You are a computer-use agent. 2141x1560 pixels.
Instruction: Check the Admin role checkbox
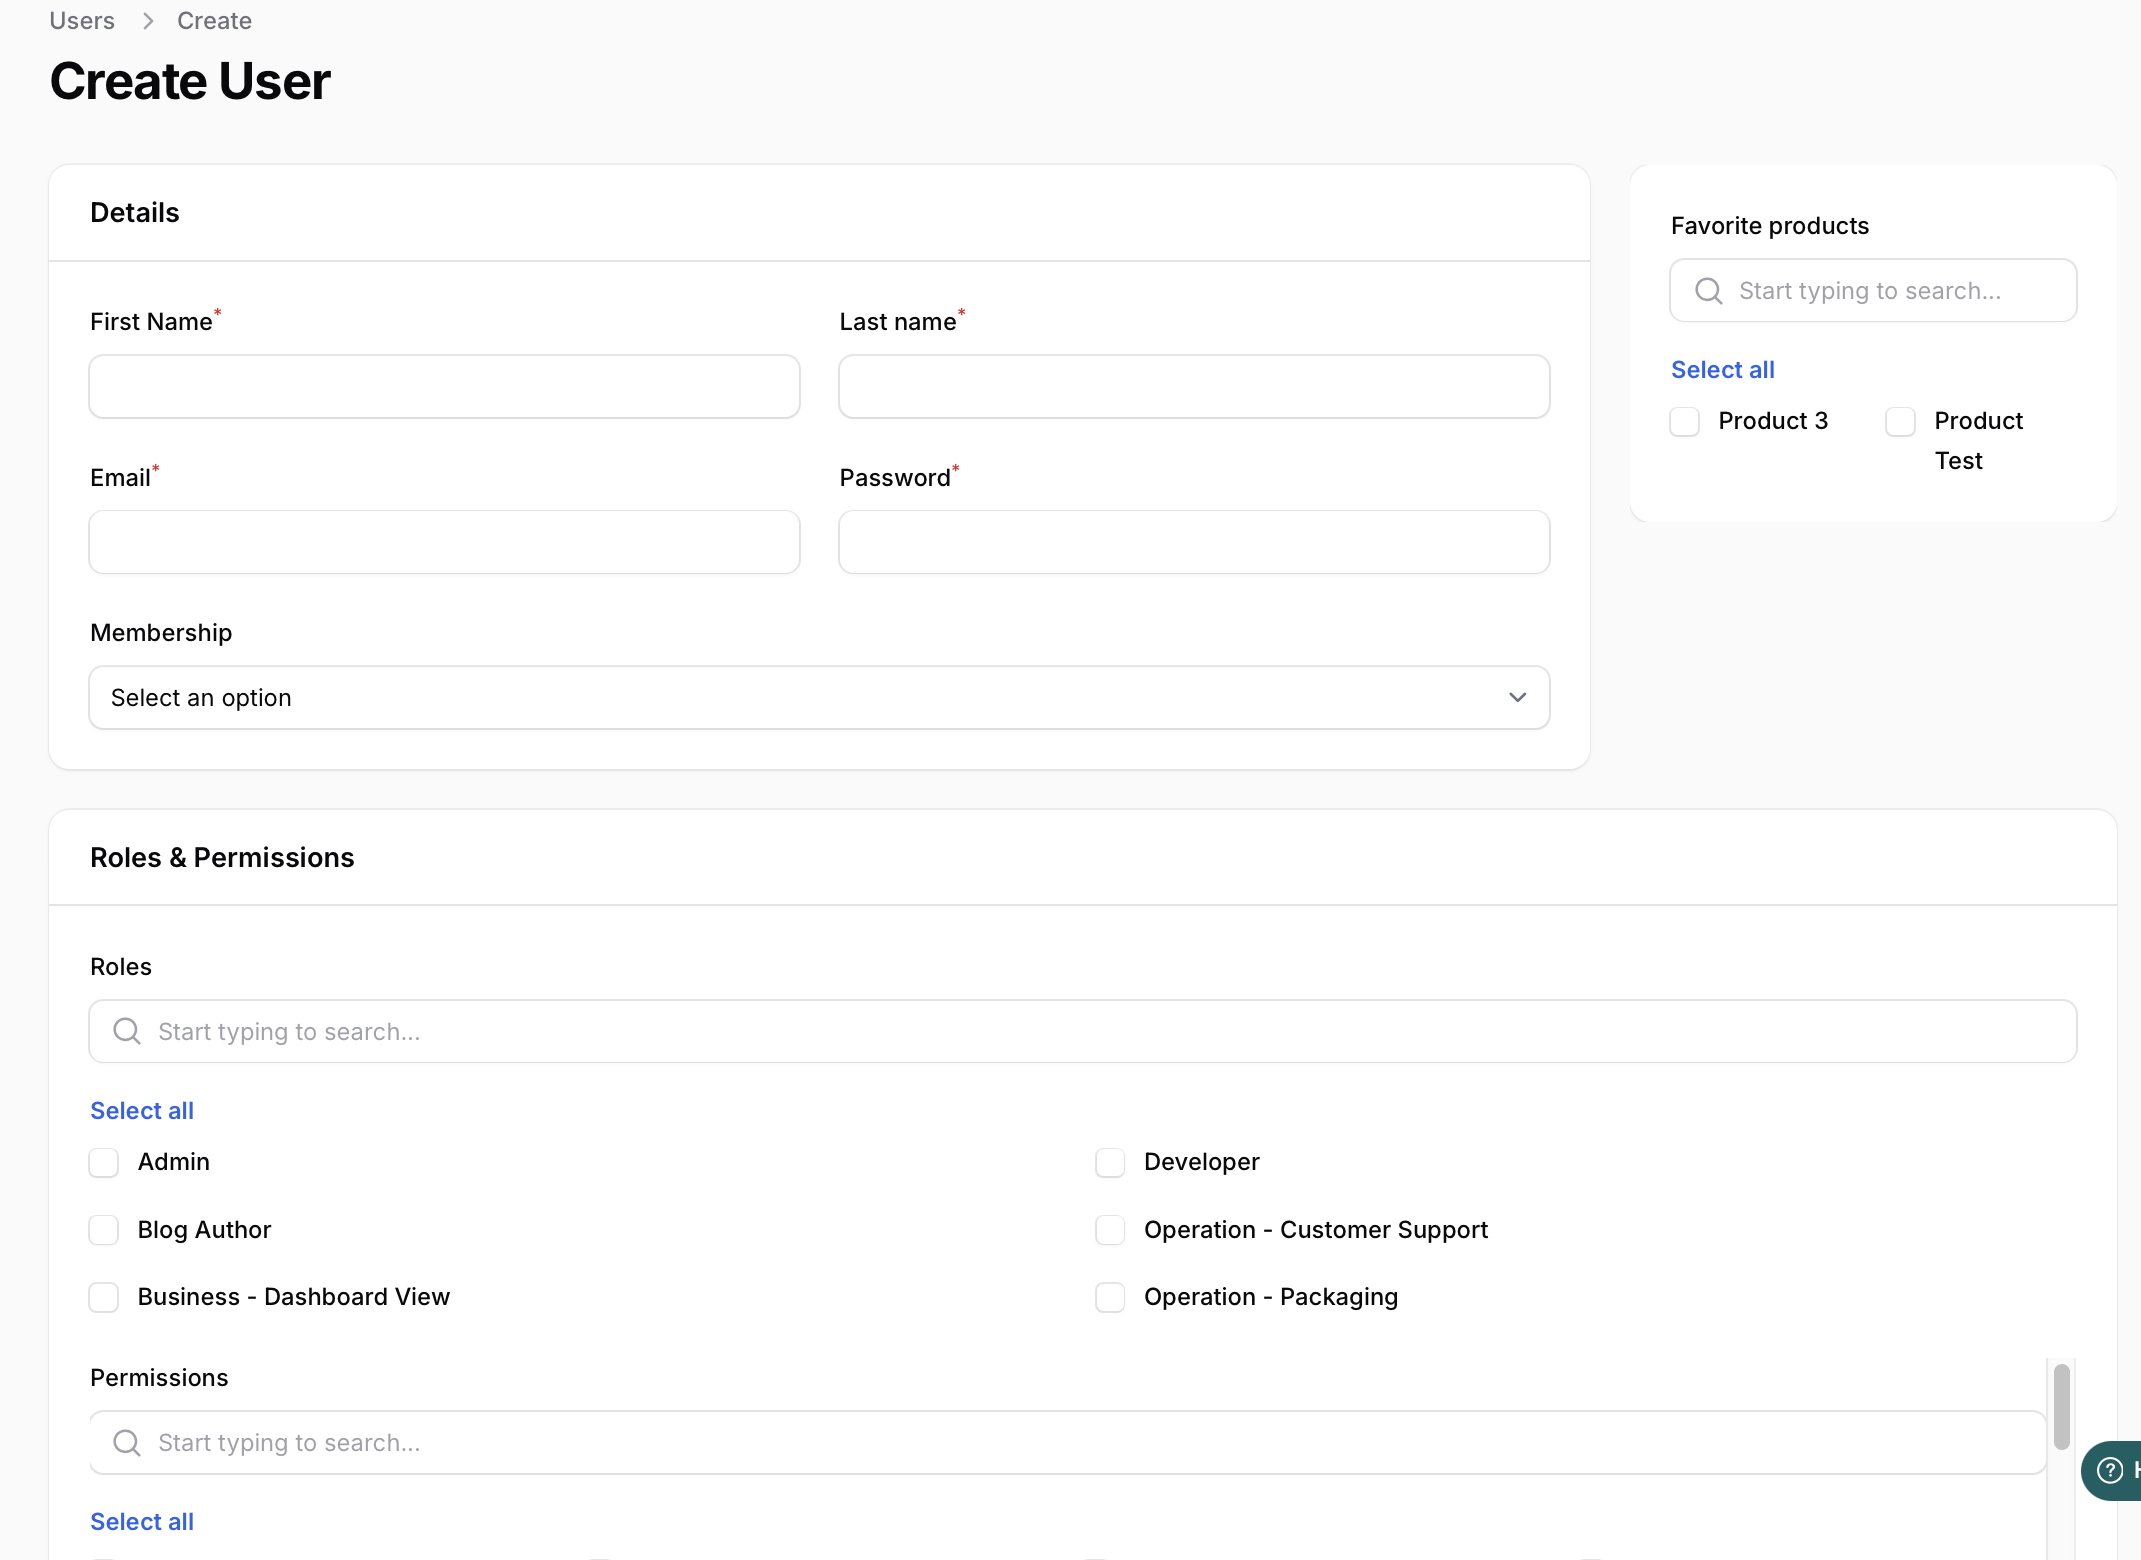tap(104, 1162)
